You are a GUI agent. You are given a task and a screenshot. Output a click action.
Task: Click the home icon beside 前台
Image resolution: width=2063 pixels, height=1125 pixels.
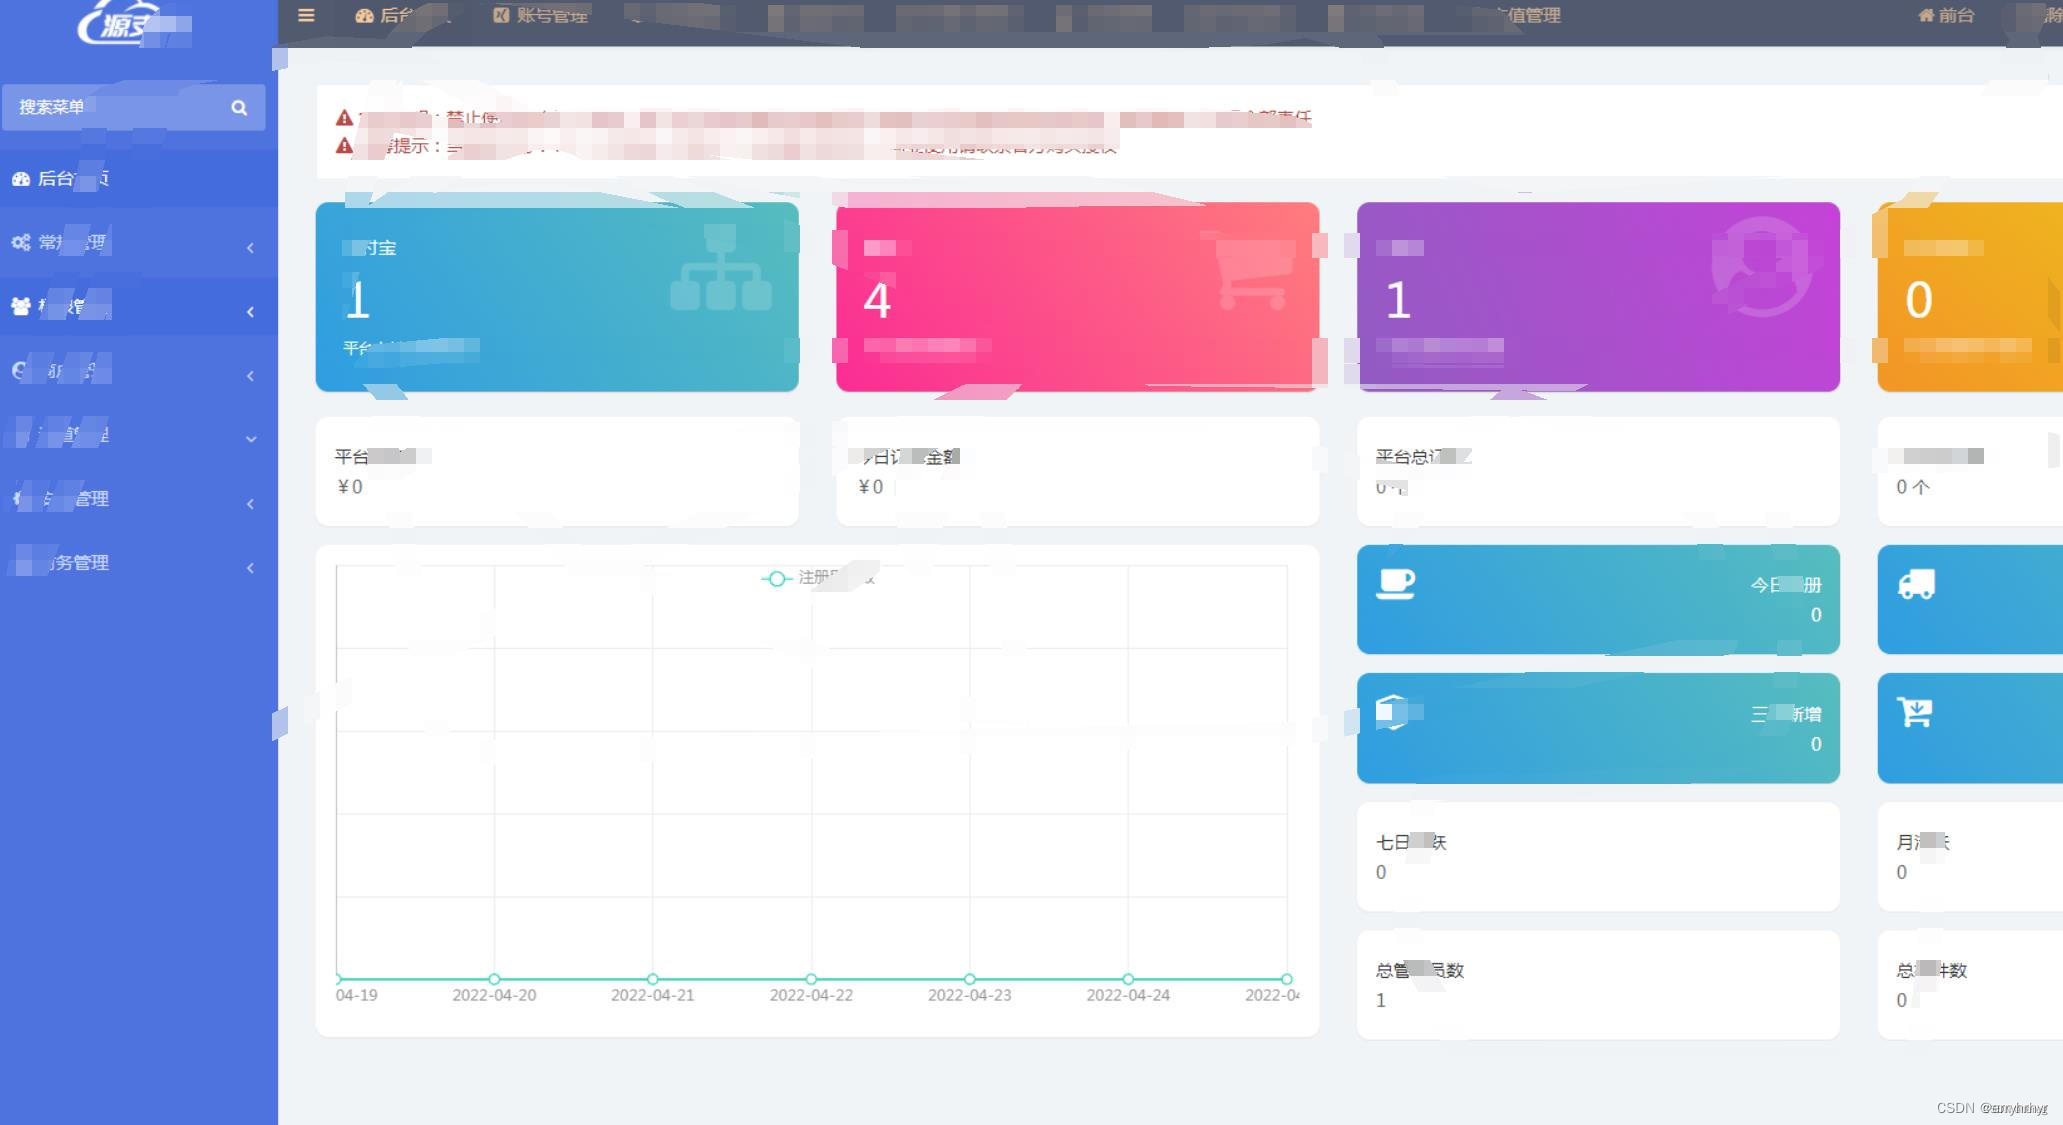pyautogui.click(x=1926, y=15)
